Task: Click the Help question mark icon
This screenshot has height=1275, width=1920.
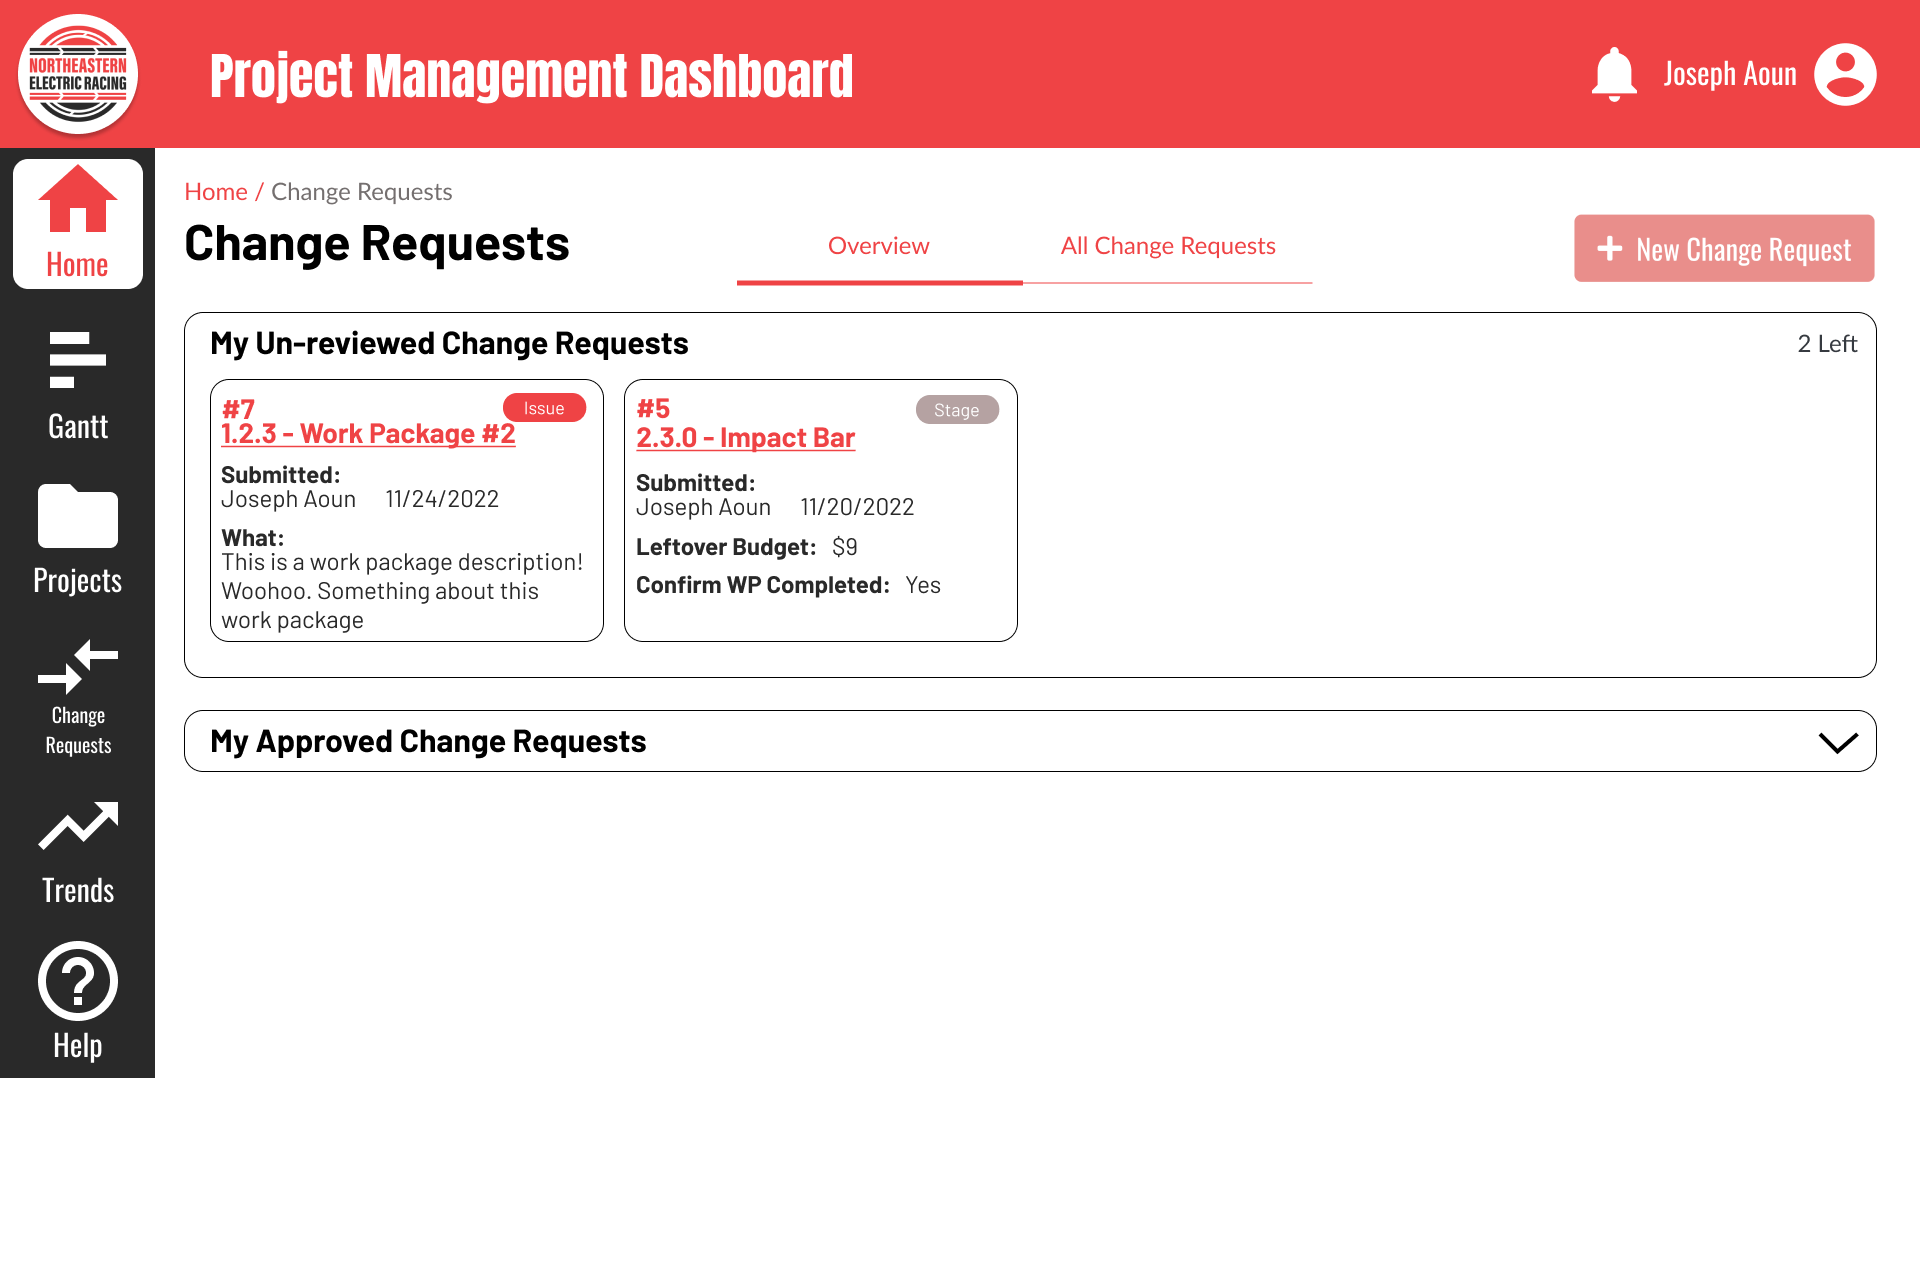Action: coord(77,981)
